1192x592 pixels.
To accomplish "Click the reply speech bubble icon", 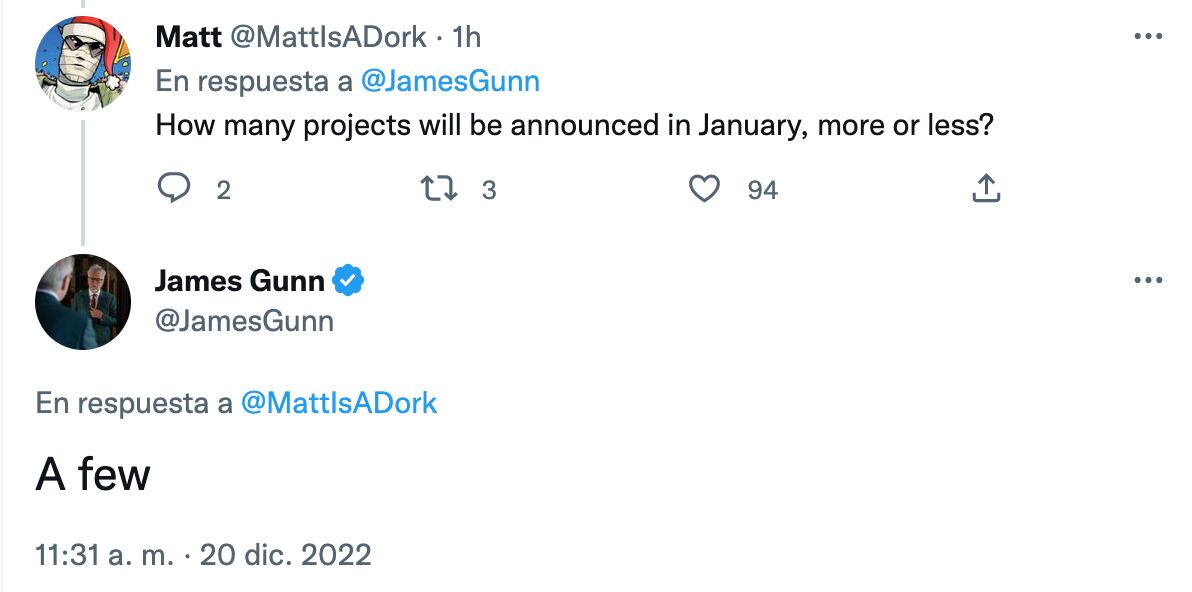I will point(175,188).
